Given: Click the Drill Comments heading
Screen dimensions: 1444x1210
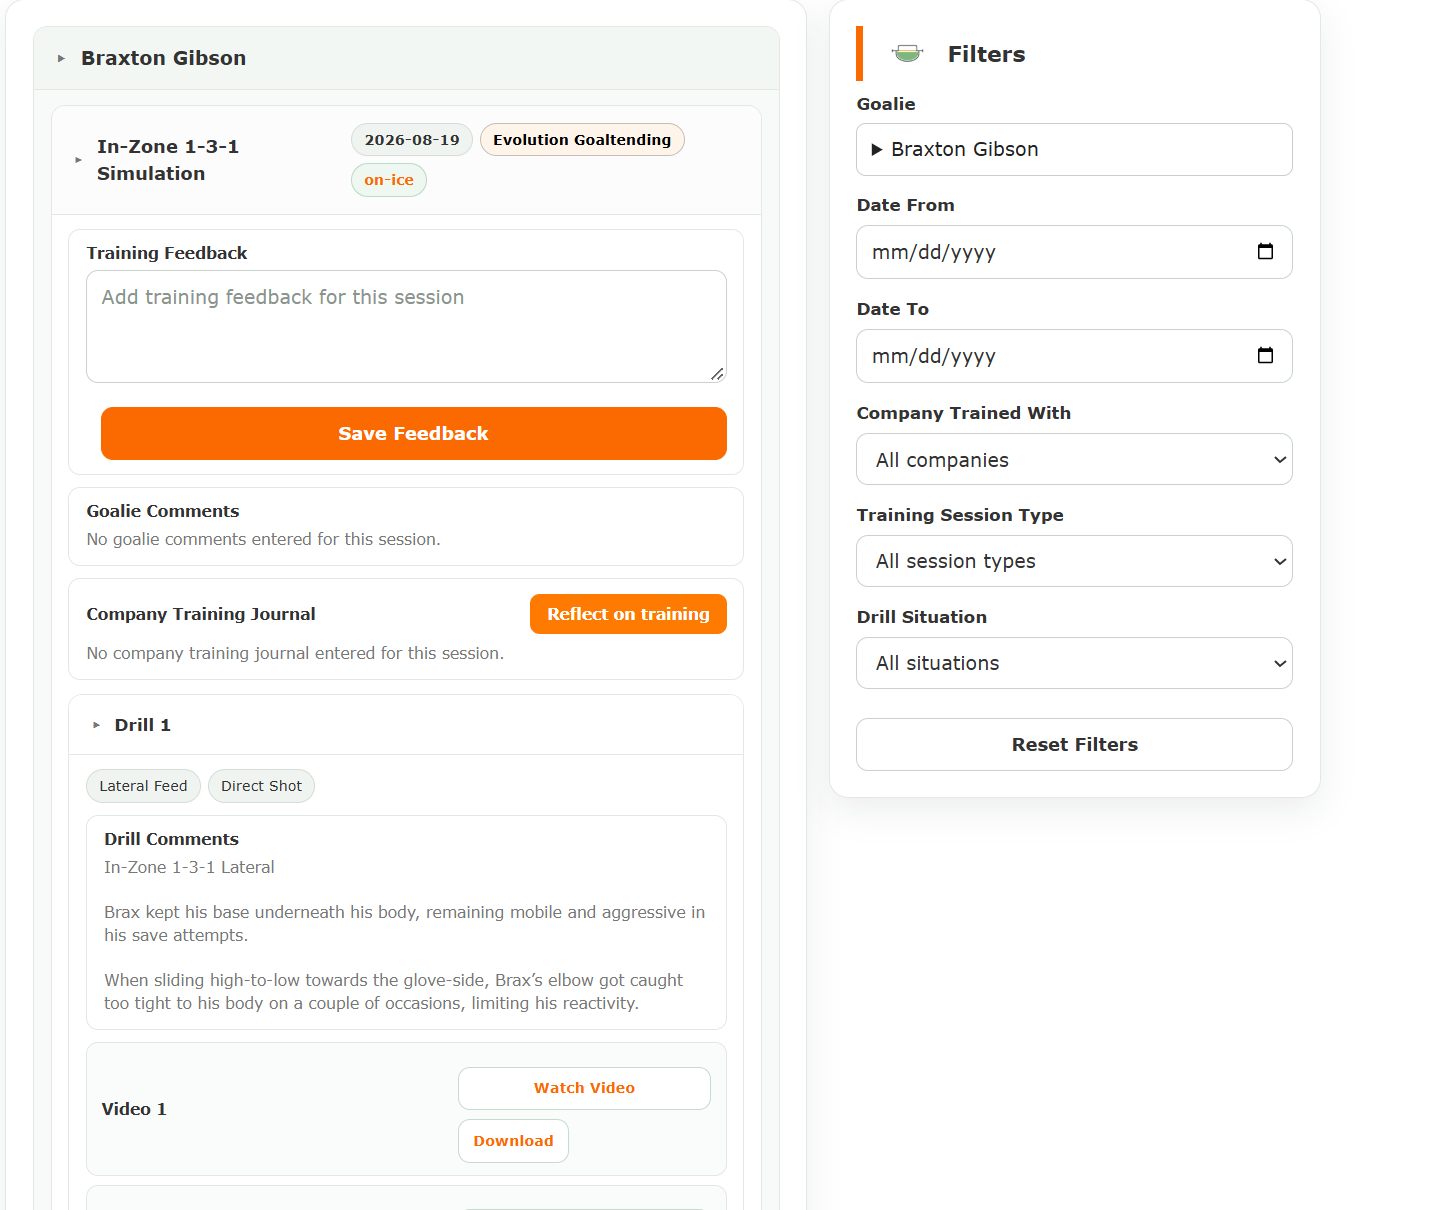Looking at the screenshot, I should coord(172,839).
